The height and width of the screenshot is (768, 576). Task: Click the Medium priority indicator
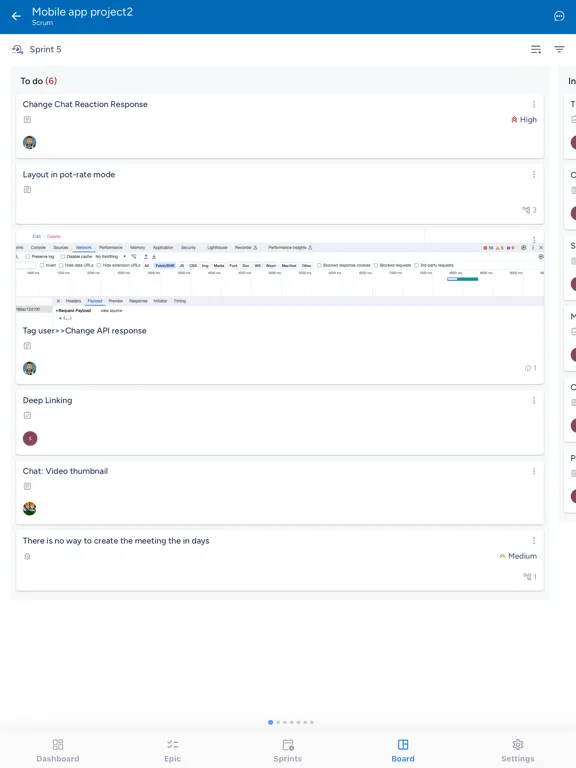518,556
